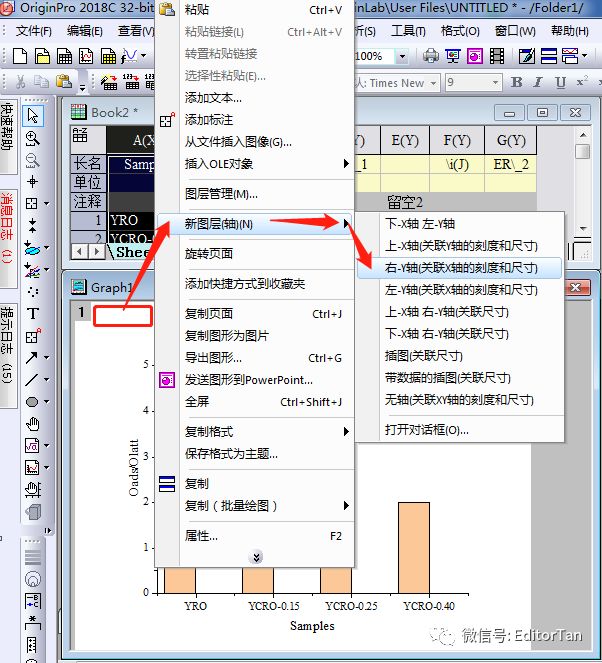
Task: Choose 下-X轴 左-Y轴 option
Action: (460, 224)
